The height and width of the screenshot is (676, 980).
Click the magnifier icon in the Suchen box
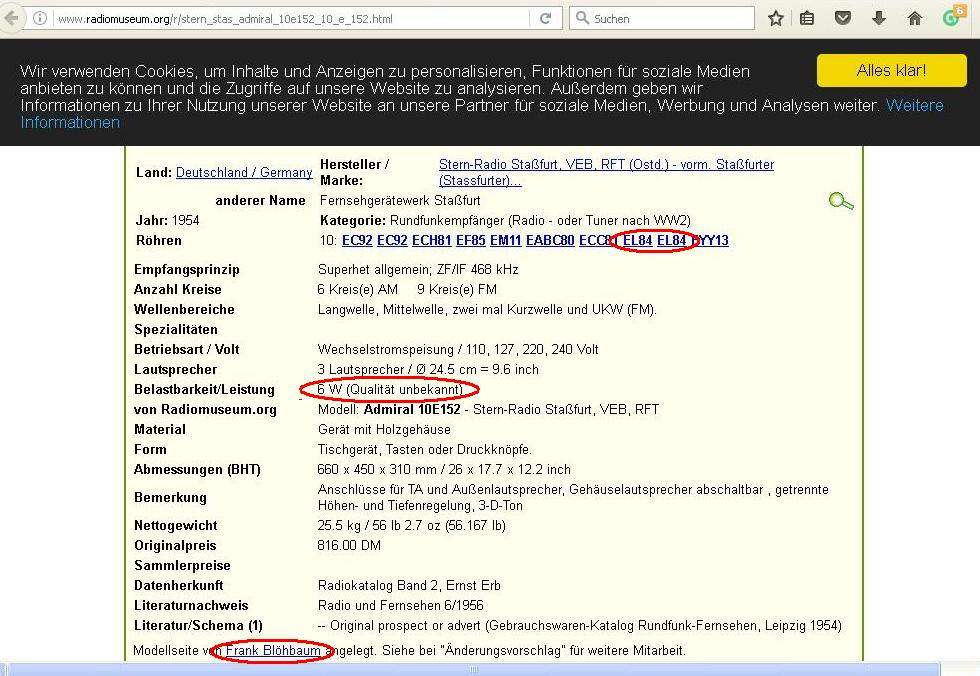(582, 17)
